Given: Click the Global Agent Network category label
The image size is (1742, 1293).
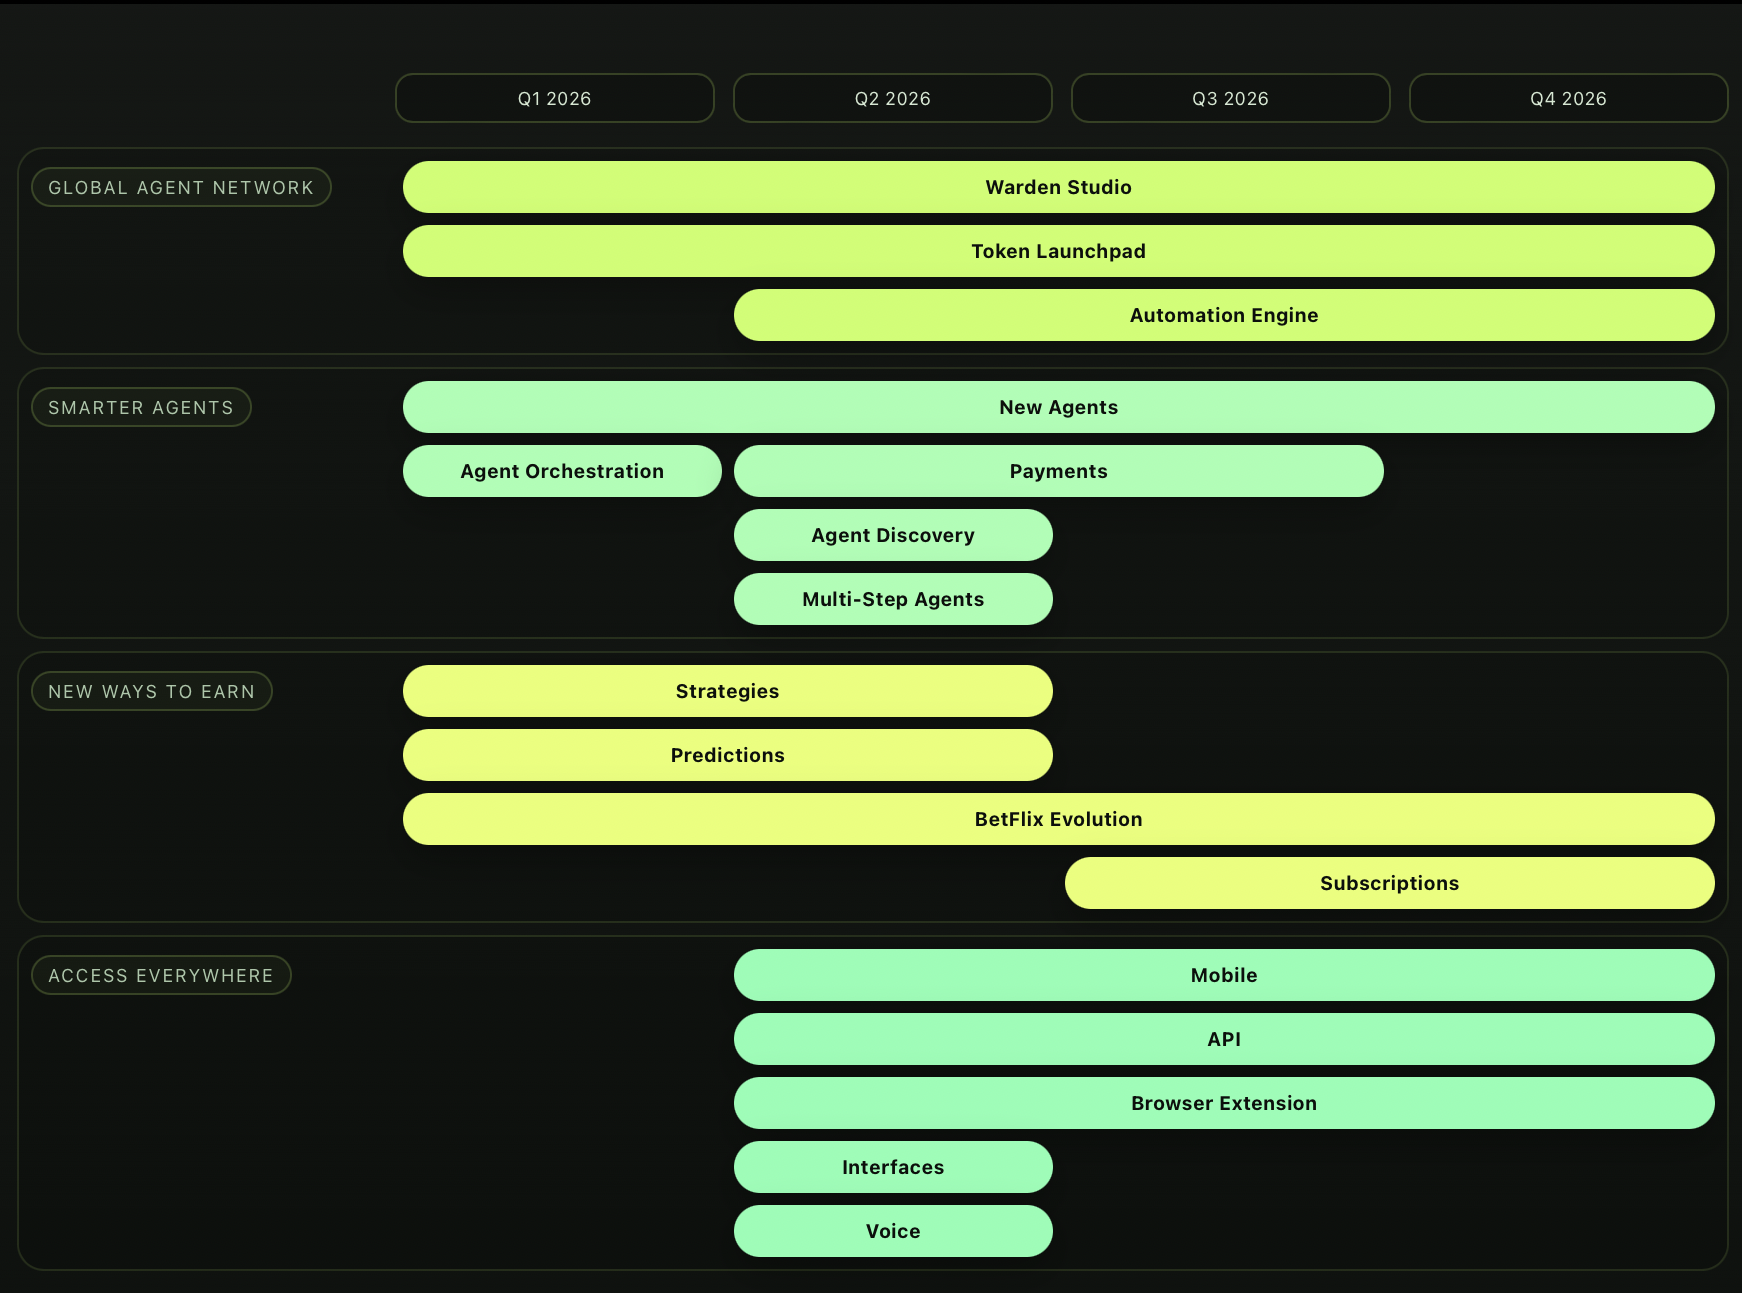Looking at the screenshot, I should click(181, 187).
